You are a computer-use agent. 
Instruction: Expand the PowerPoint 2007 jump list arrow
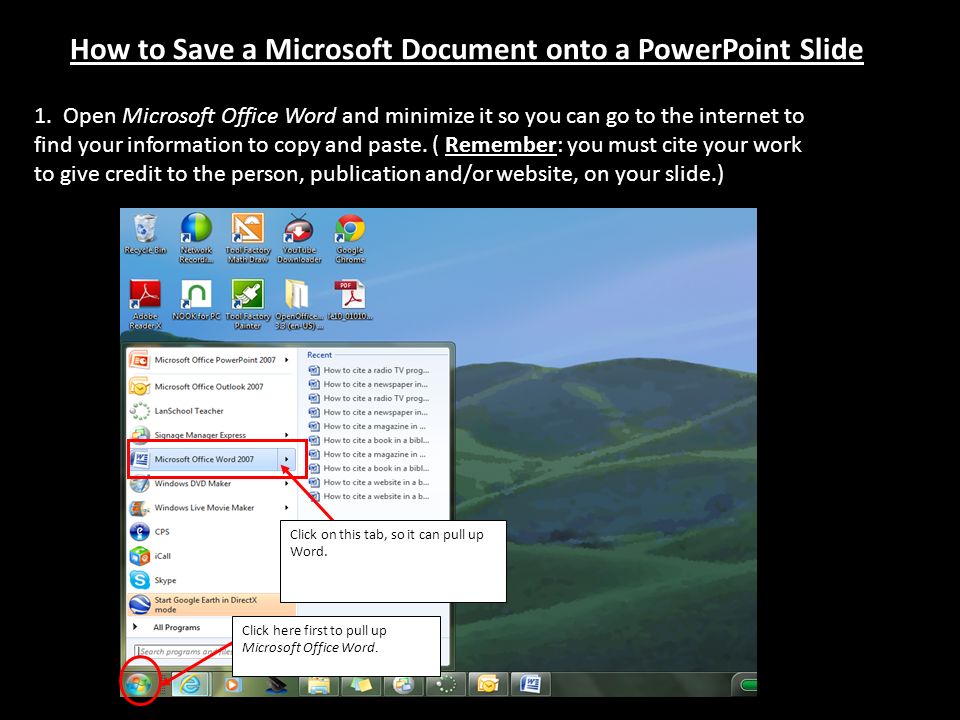coord(287,360)
